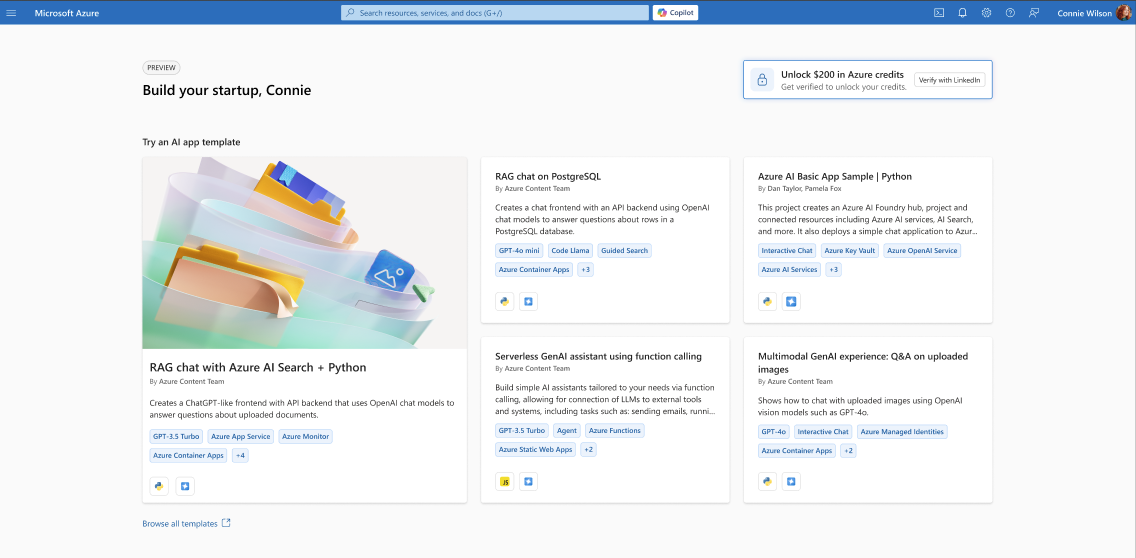The height and width of the screenshot is (558, 1136).
Task: Focus the Search resources, services, and docs field
Action: [495, 13]
